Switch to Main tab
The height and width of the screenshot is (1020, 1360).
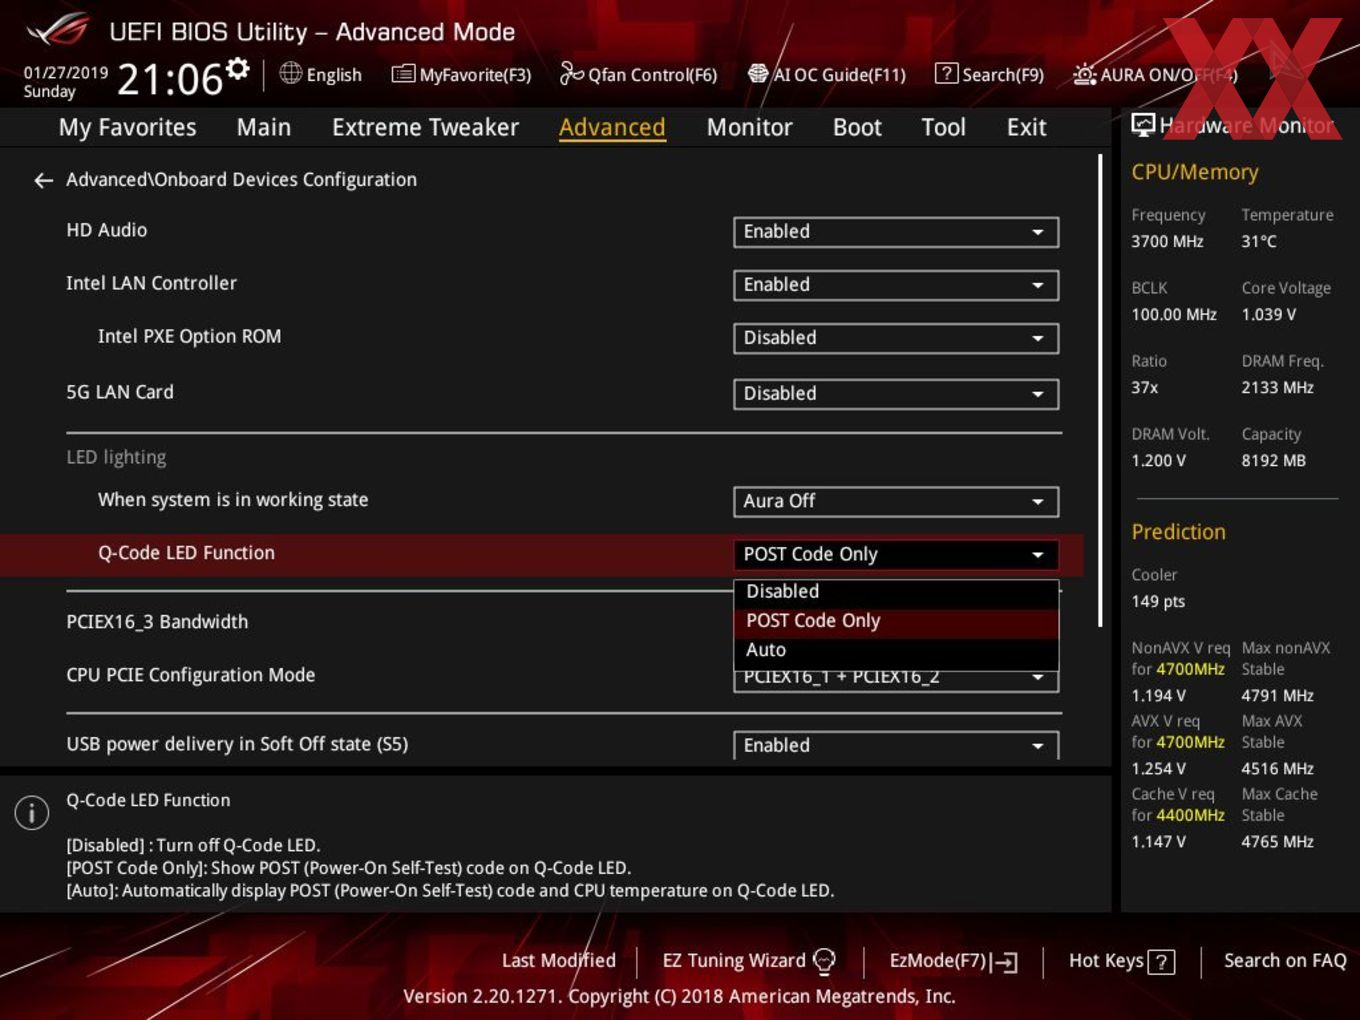point(264,127)
